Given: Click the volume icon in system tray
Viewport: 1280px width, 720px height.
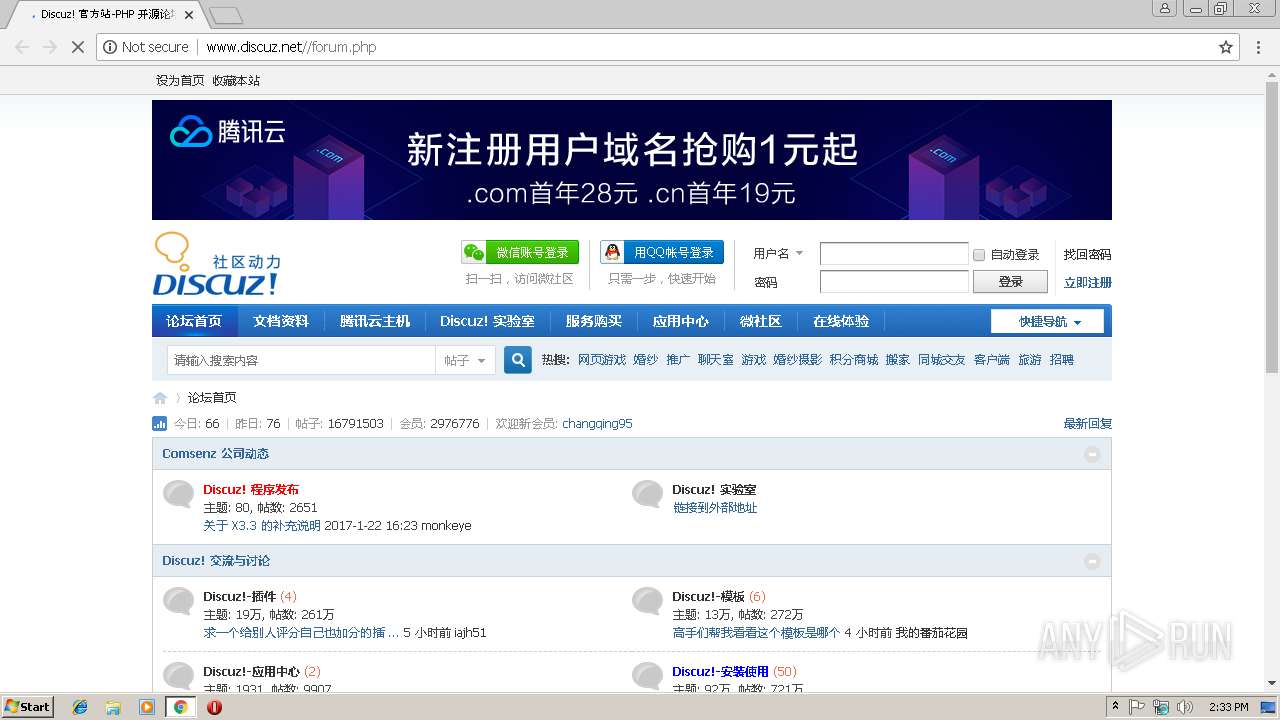Looking at the screenshot, I should pyautogui.click(x=1184, y=707).
